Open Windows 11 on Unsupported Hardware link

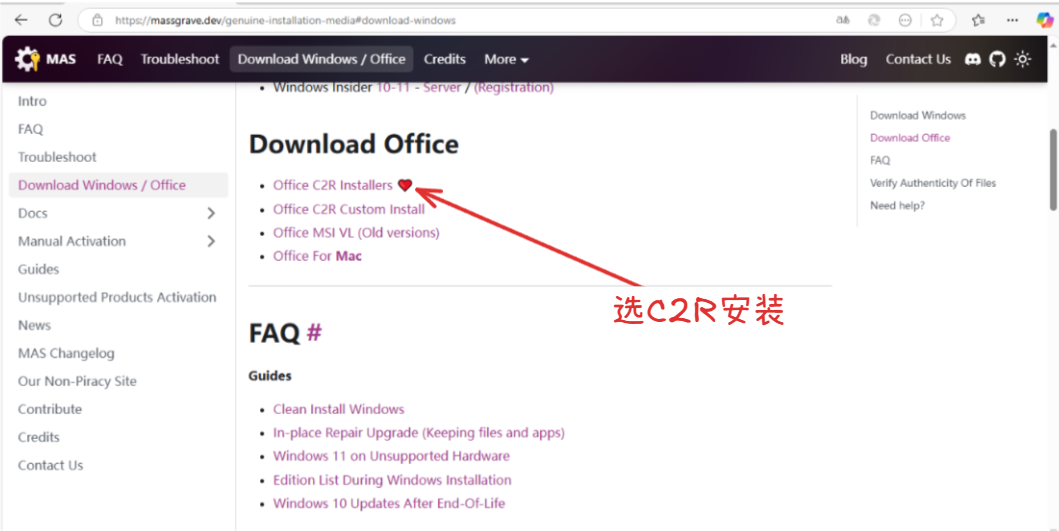click(391, 456)
